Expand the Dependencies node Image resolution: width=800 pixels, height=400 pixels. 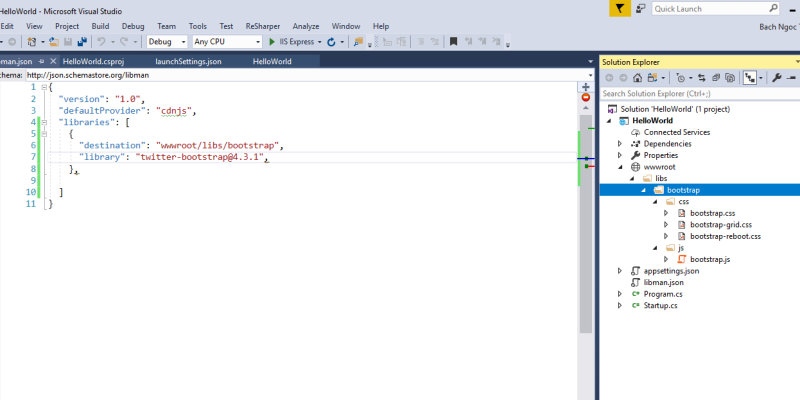pos(620,144)
